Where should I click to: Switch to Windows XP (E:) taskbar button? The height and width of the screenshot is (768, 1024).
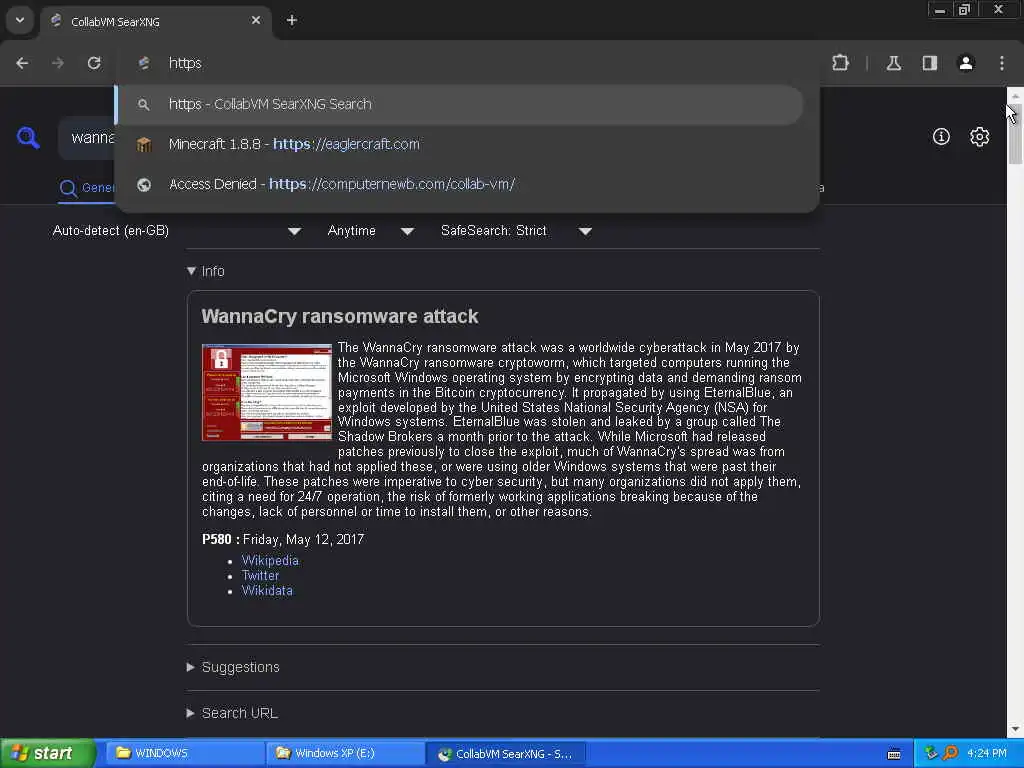345,753
